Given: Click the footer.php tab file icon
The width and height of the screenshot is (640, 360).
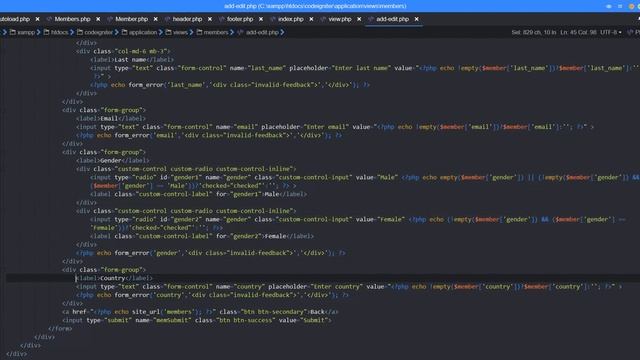Looking at the screenshot, I should pos(222,19).
